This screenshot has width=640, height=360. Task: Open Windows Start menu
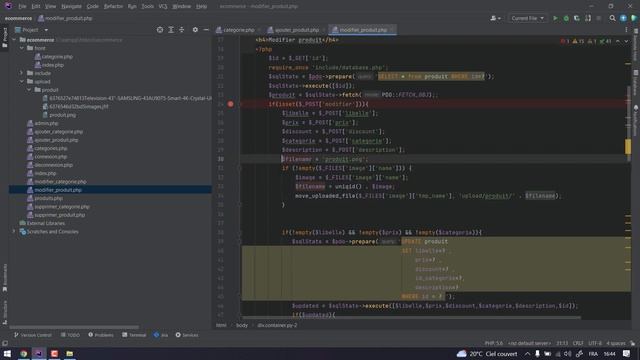[x=7, y=353]
